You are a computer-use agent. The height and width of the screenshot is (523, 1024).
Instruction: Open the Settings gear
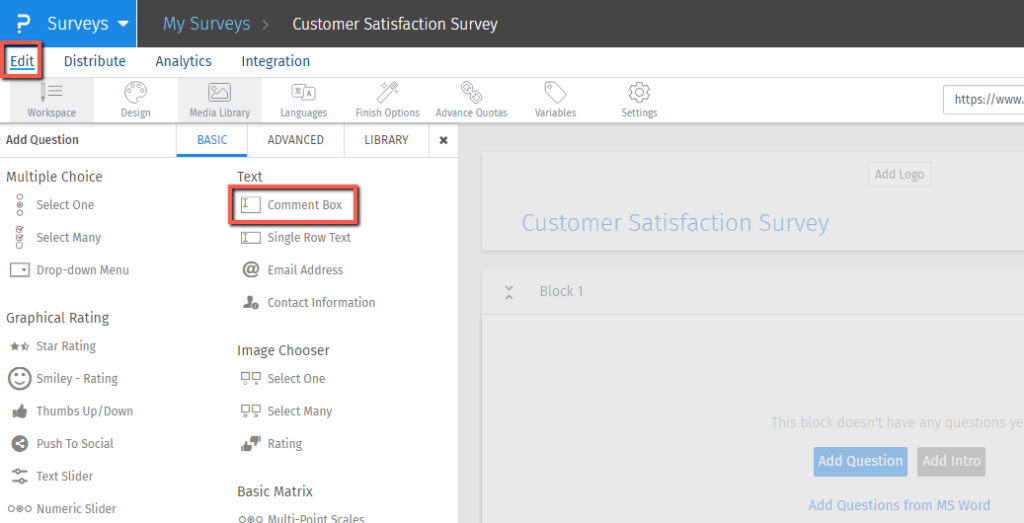[639, 99]
